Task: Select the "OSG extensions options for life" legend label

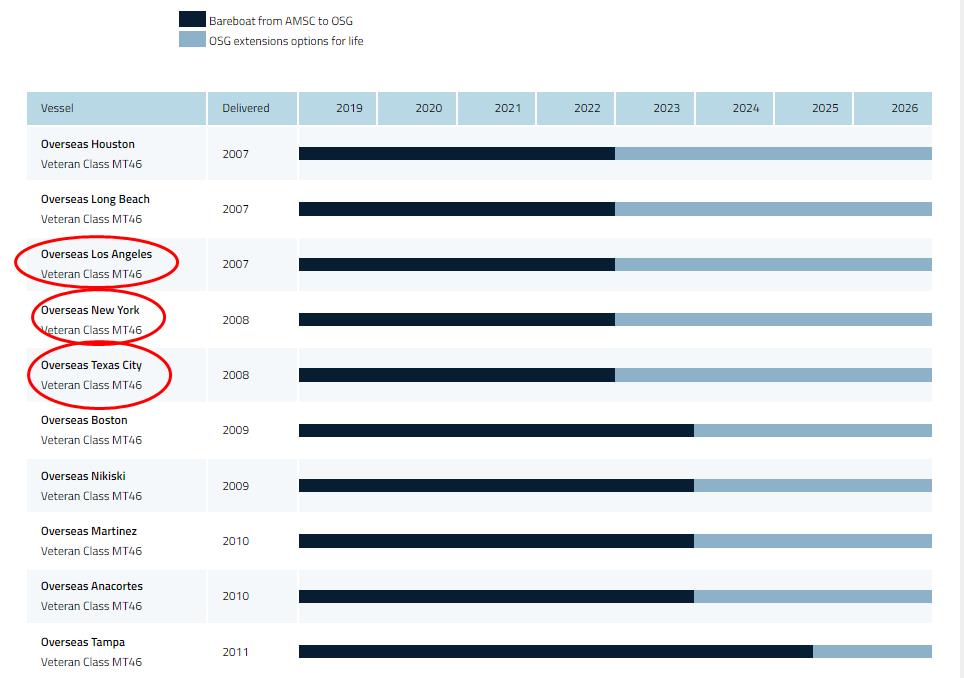Action: [x=286, y=41]
